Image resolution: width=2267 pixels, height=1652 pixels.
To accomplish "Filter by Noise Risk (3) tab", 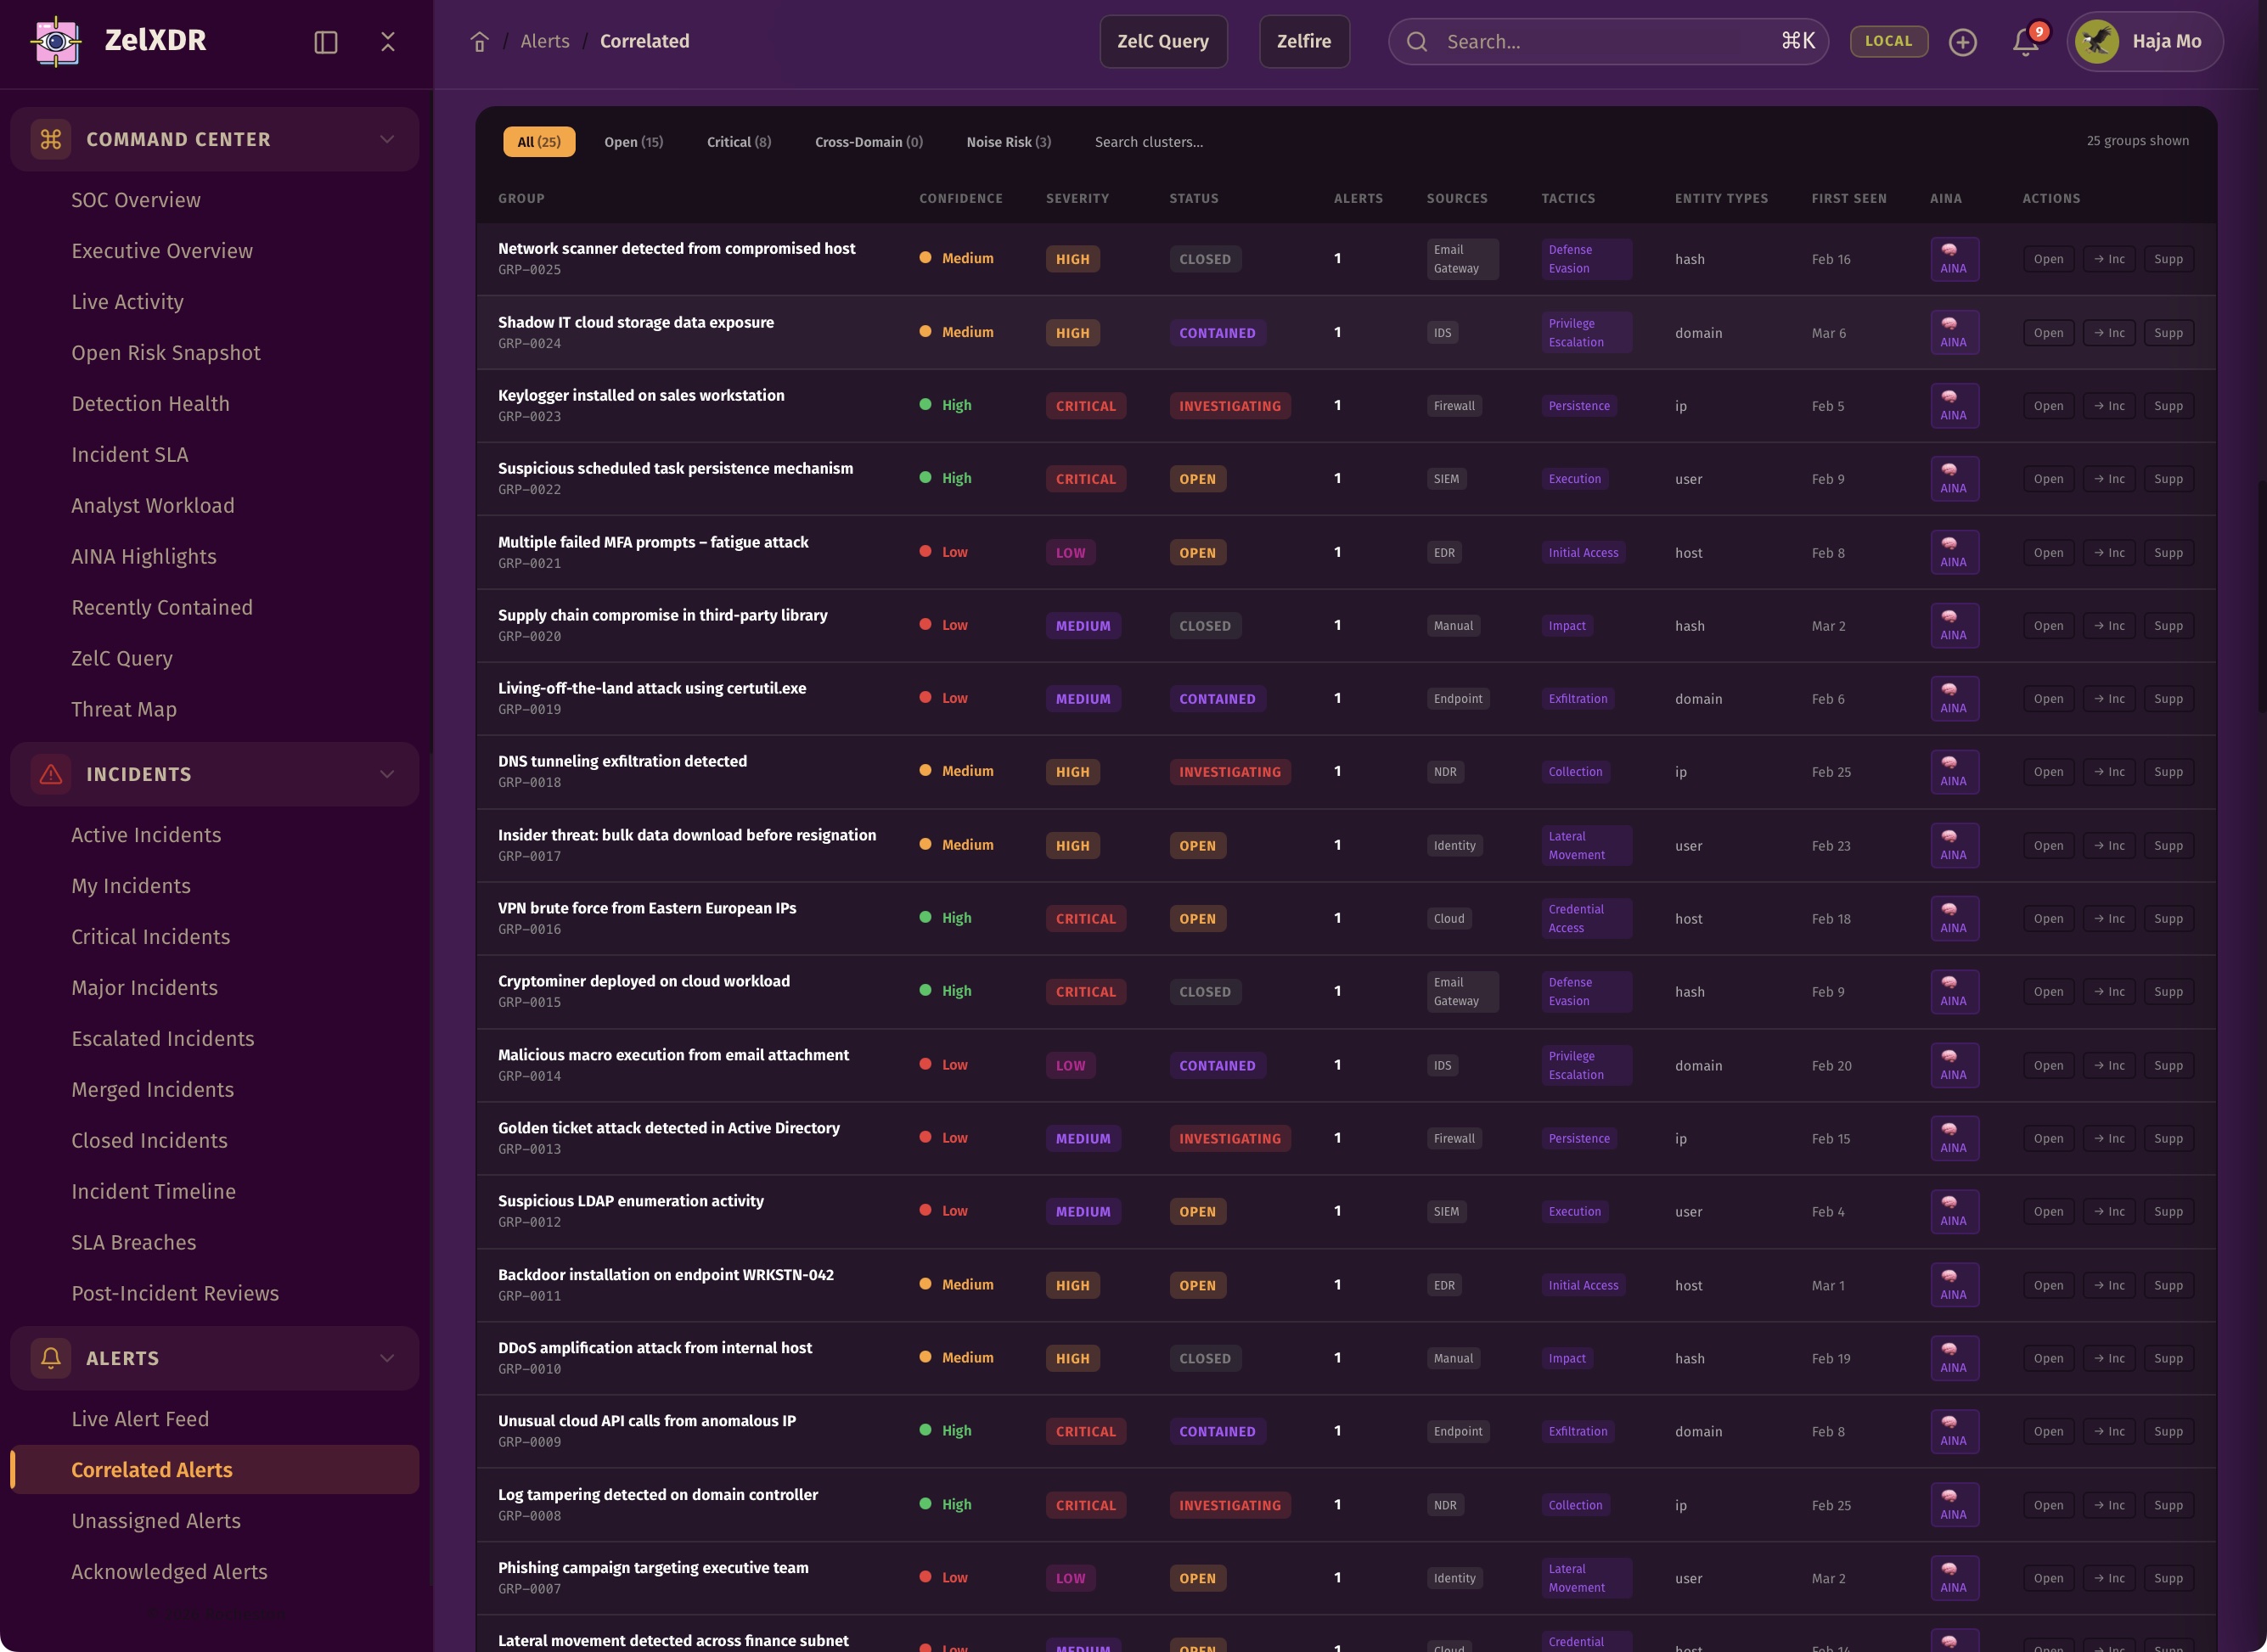I will coord(1008,142).
